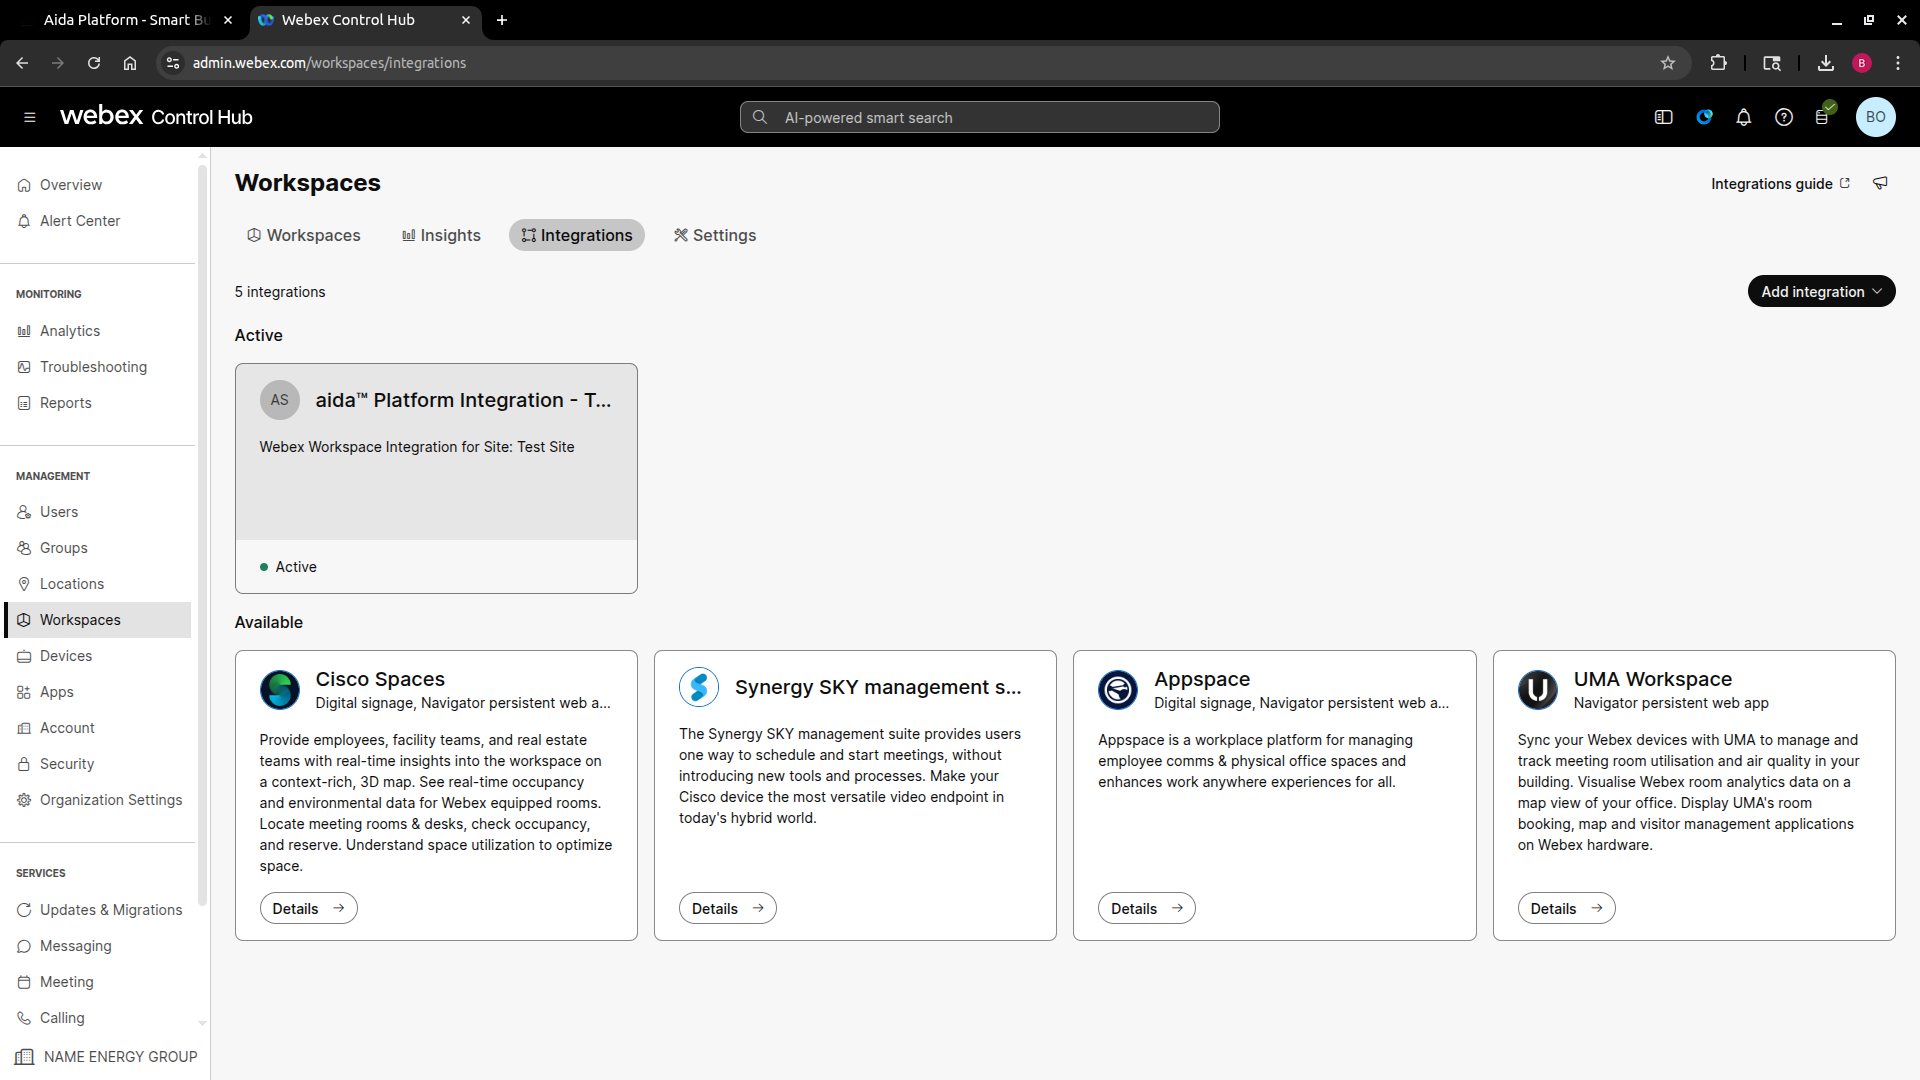The width and height of the screenshot is (1920, 1080).
Task: Open the Webex service status indicator
Action: click(x=1704, y=117)
